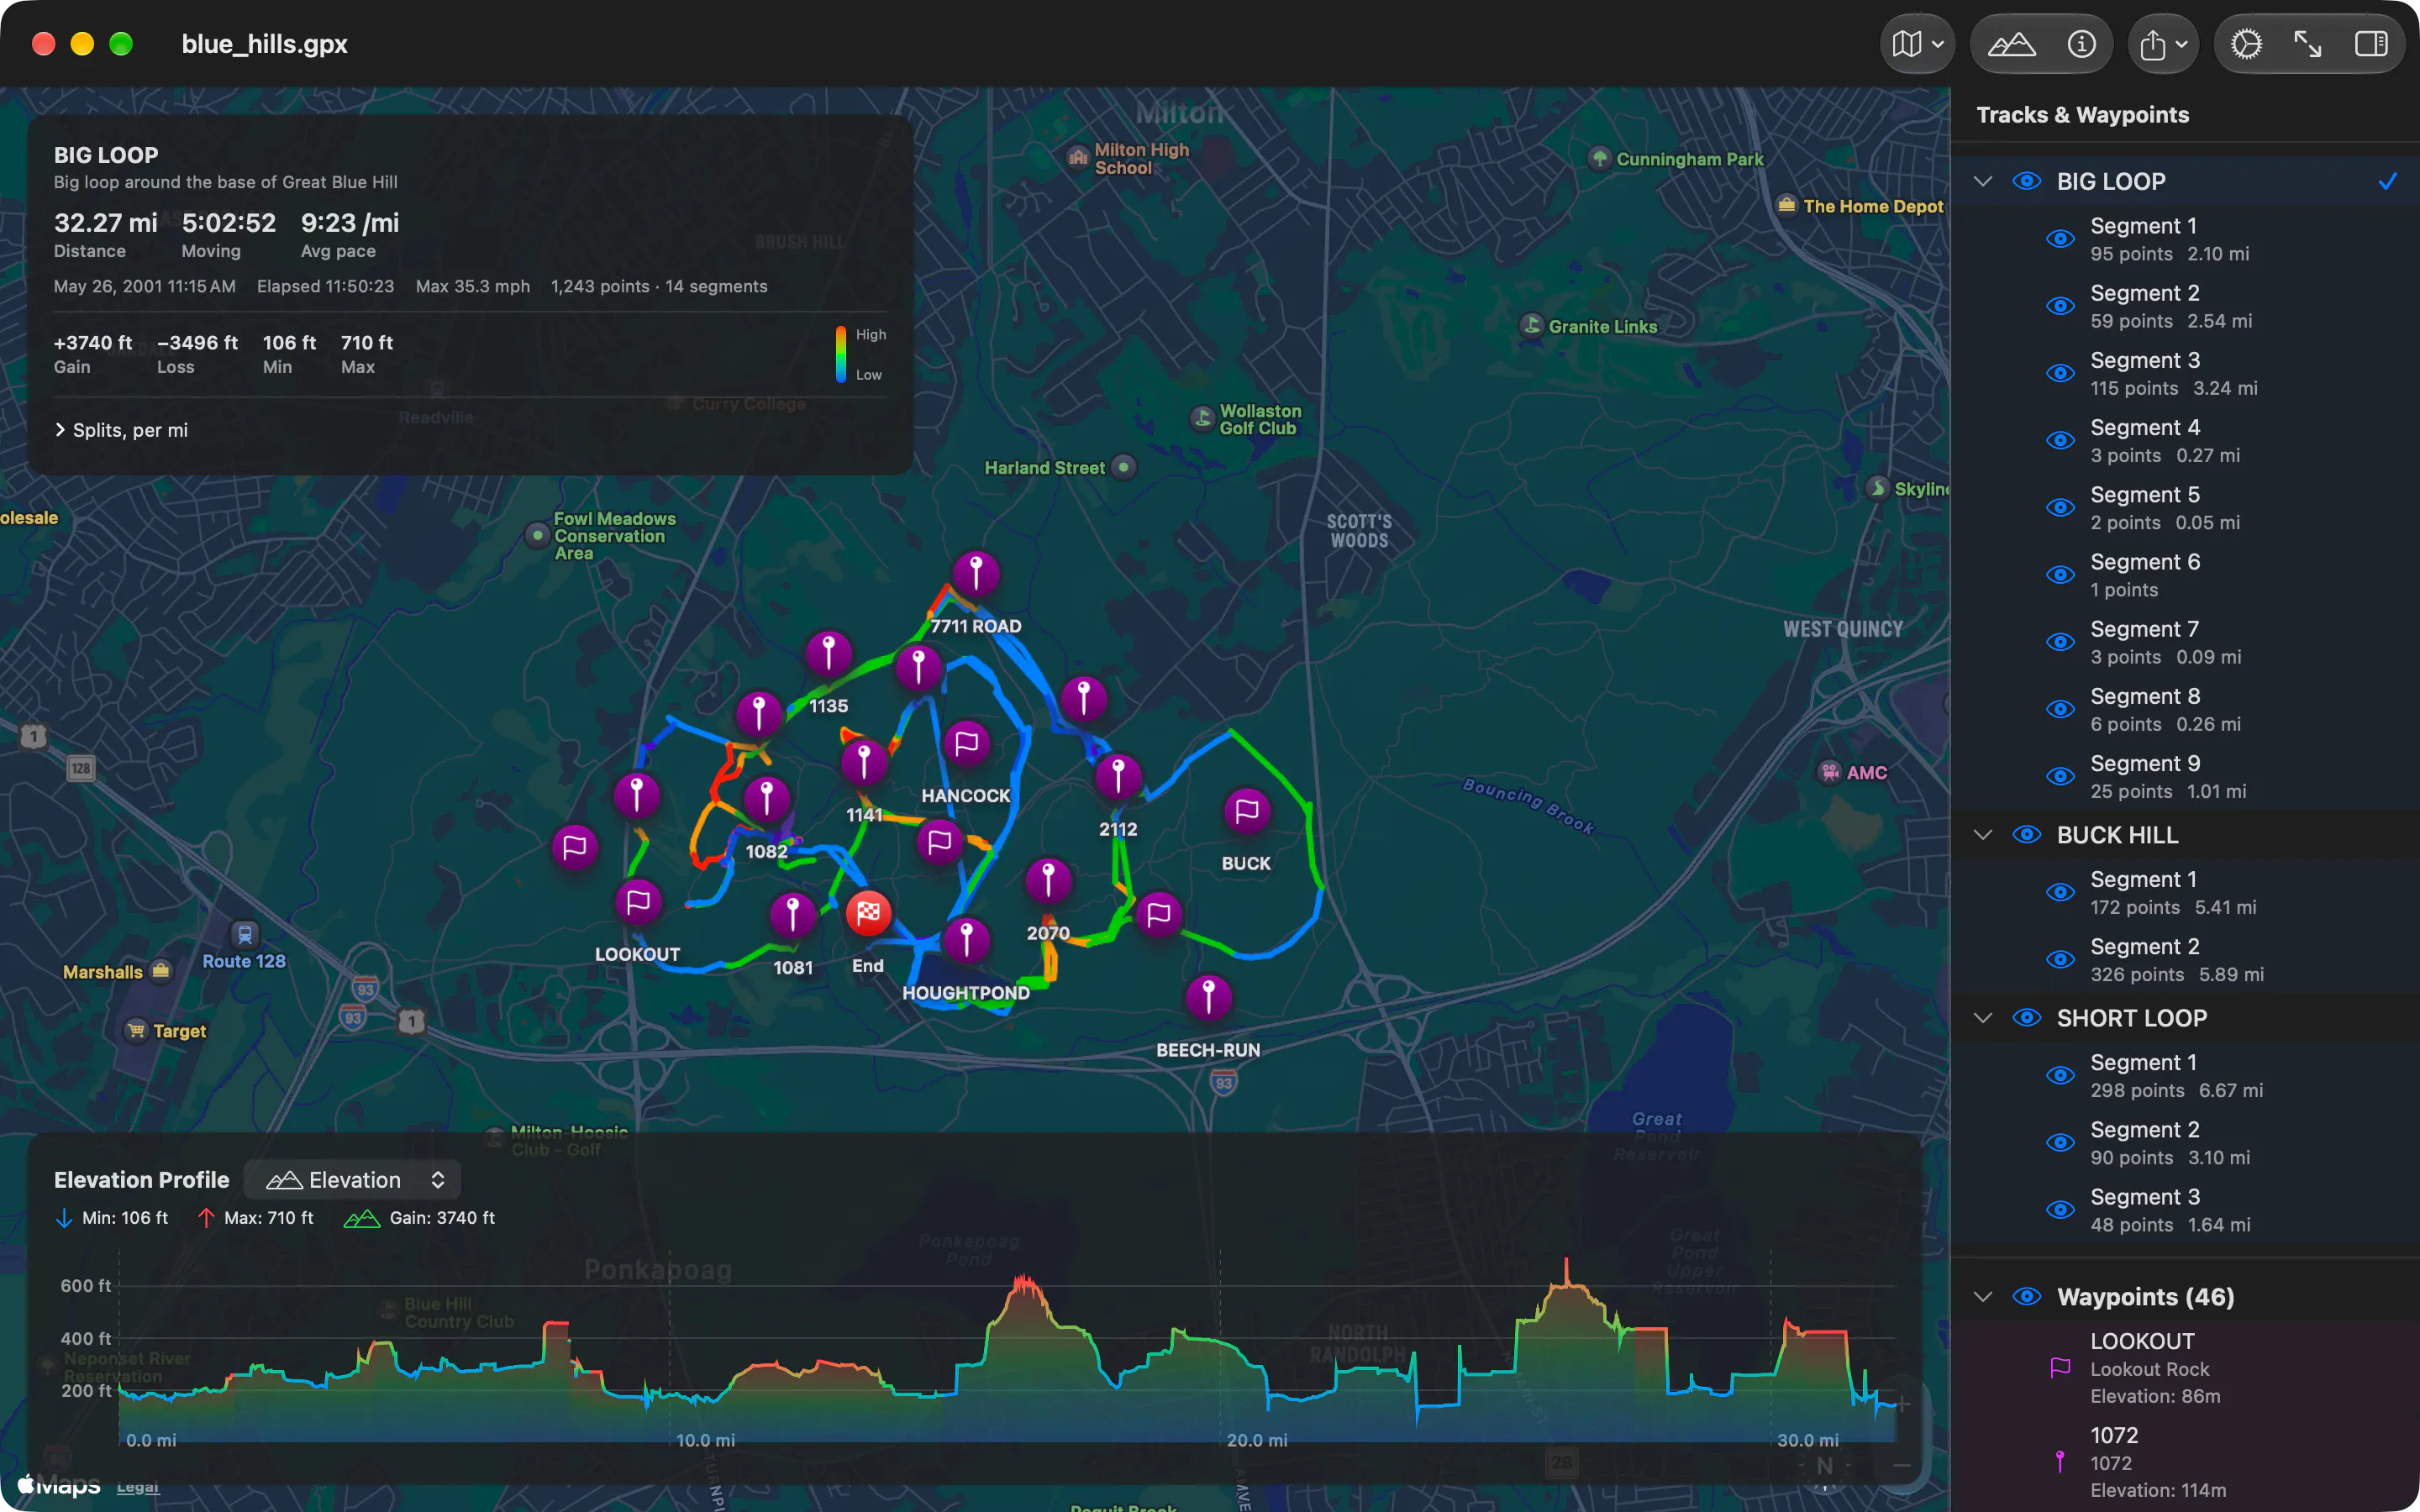Screen dimensions: 2420x1512
Task: Collapse the BUCK HILL track group
Action: [1983, 835]
